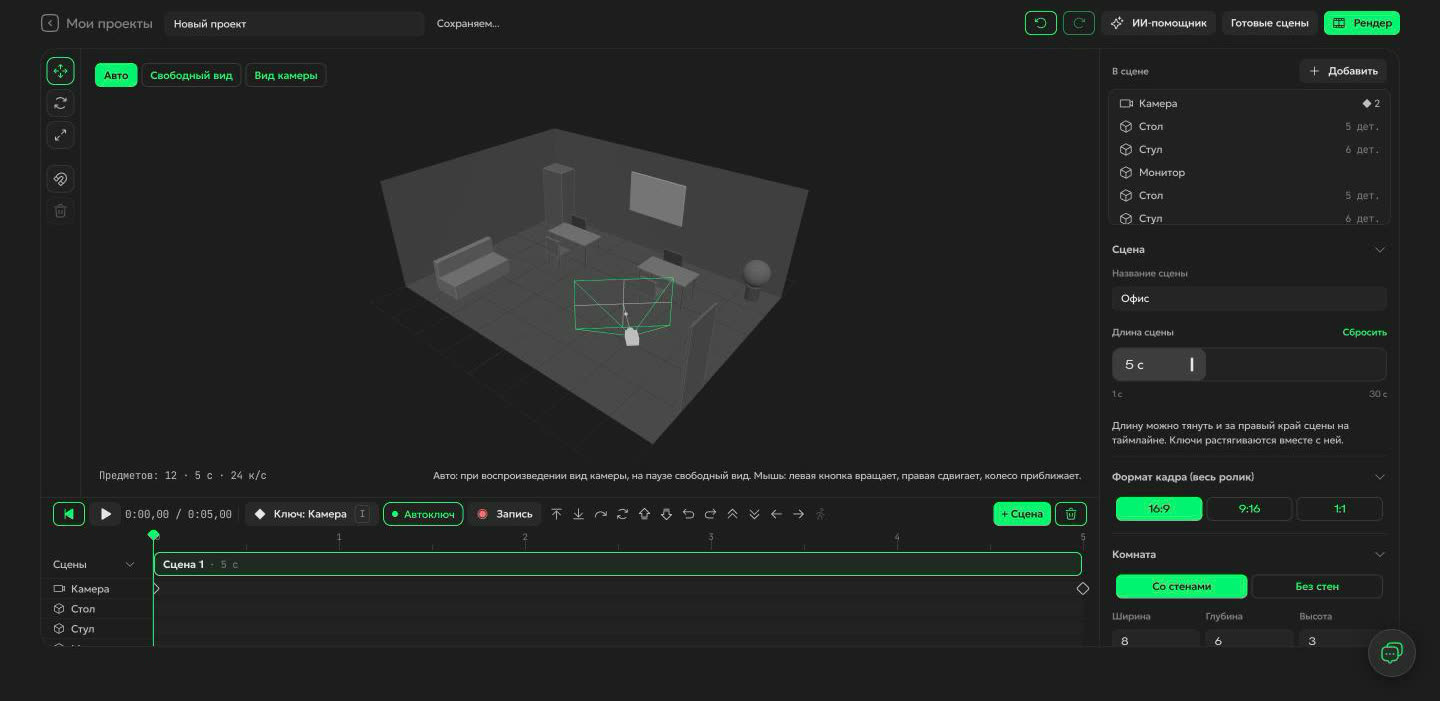Click the walking figure icon in timeline toolbar
Image resolution: width=1440 pixels, height=701 pixels.
tap(820, 514)
